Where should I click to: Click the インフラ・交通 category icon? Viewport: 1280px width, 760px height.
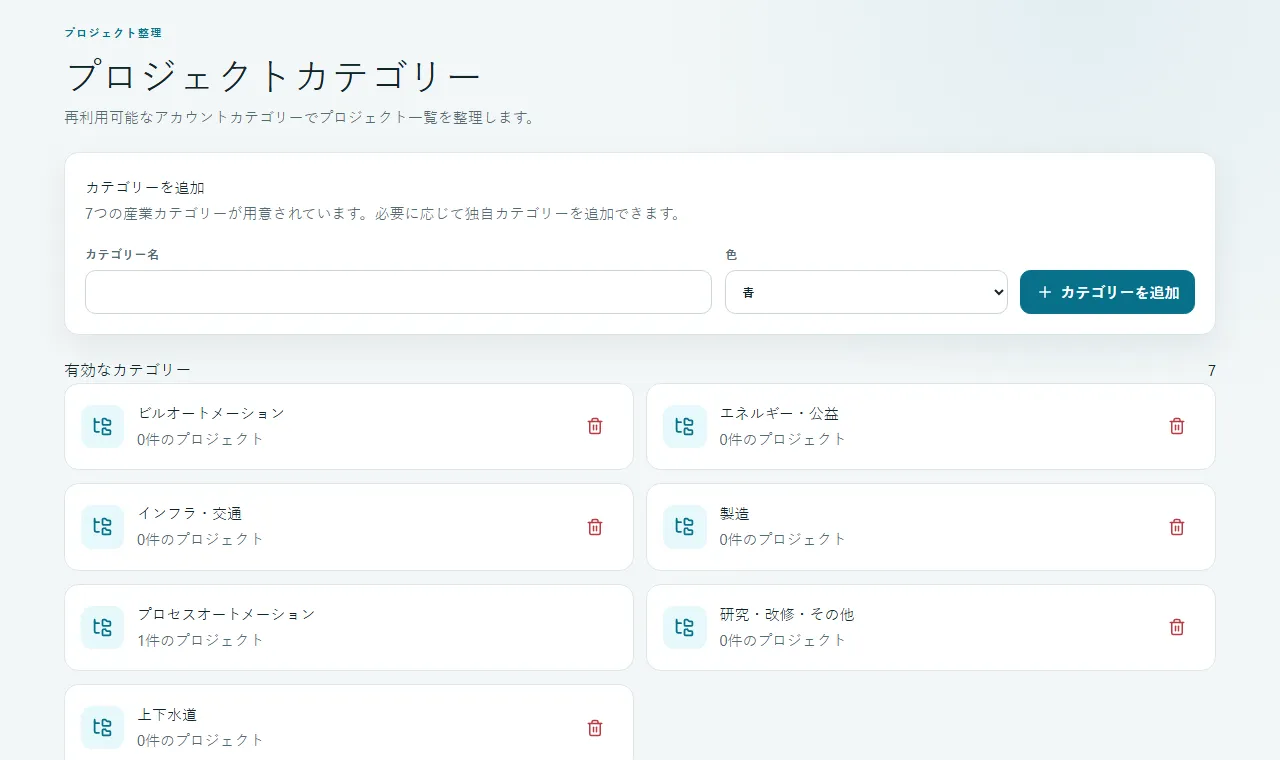tap(102, 527)
